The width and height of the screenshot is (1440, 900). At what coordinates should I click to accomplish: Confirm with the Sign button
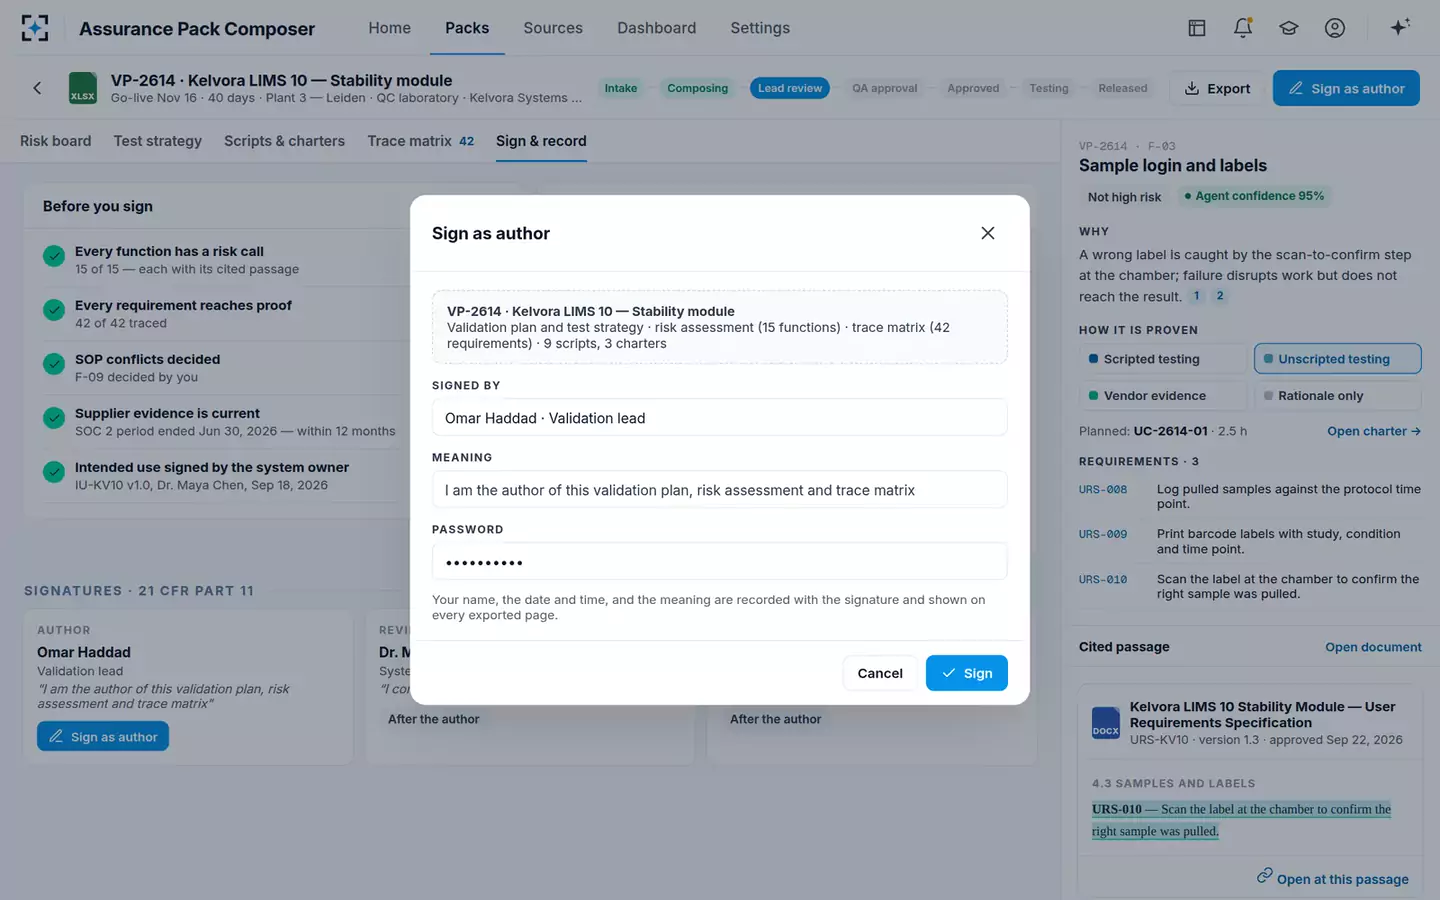click(966, 673)
